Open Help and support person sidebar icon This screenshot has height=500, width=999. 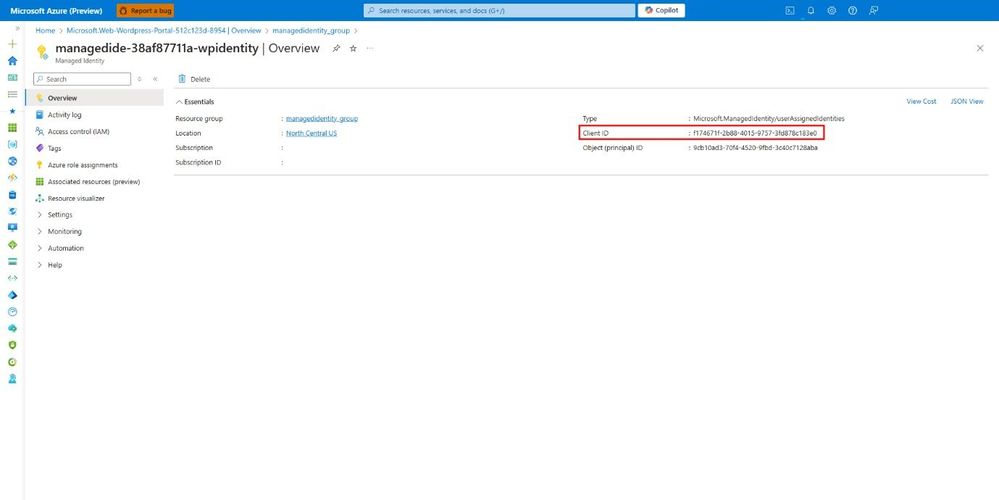[x=12, y=378]
